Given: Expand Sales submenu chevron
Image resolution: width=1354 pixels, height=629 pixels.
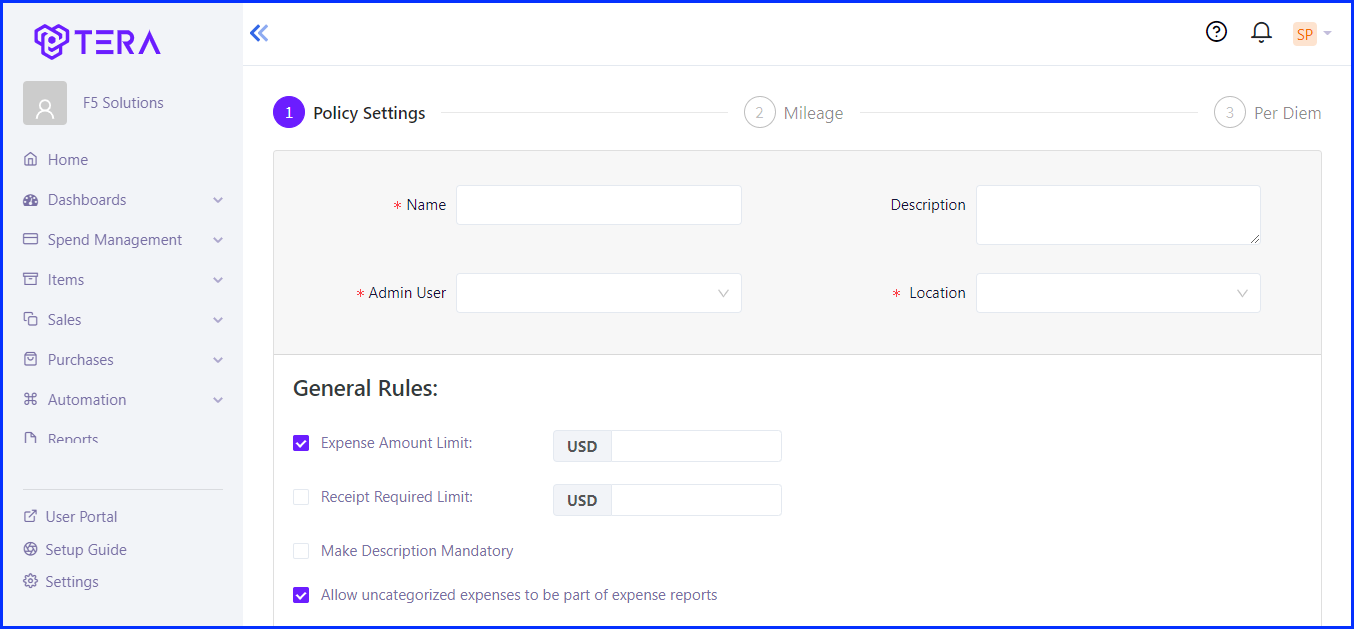Looking at the screenshot, I should tap(218, 320).
